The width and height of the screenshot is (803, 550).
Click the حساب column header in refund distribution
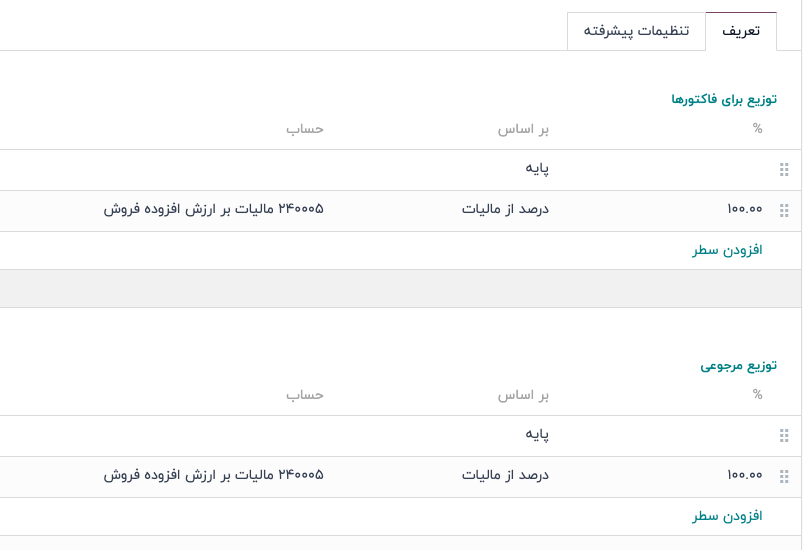point(305,395)
